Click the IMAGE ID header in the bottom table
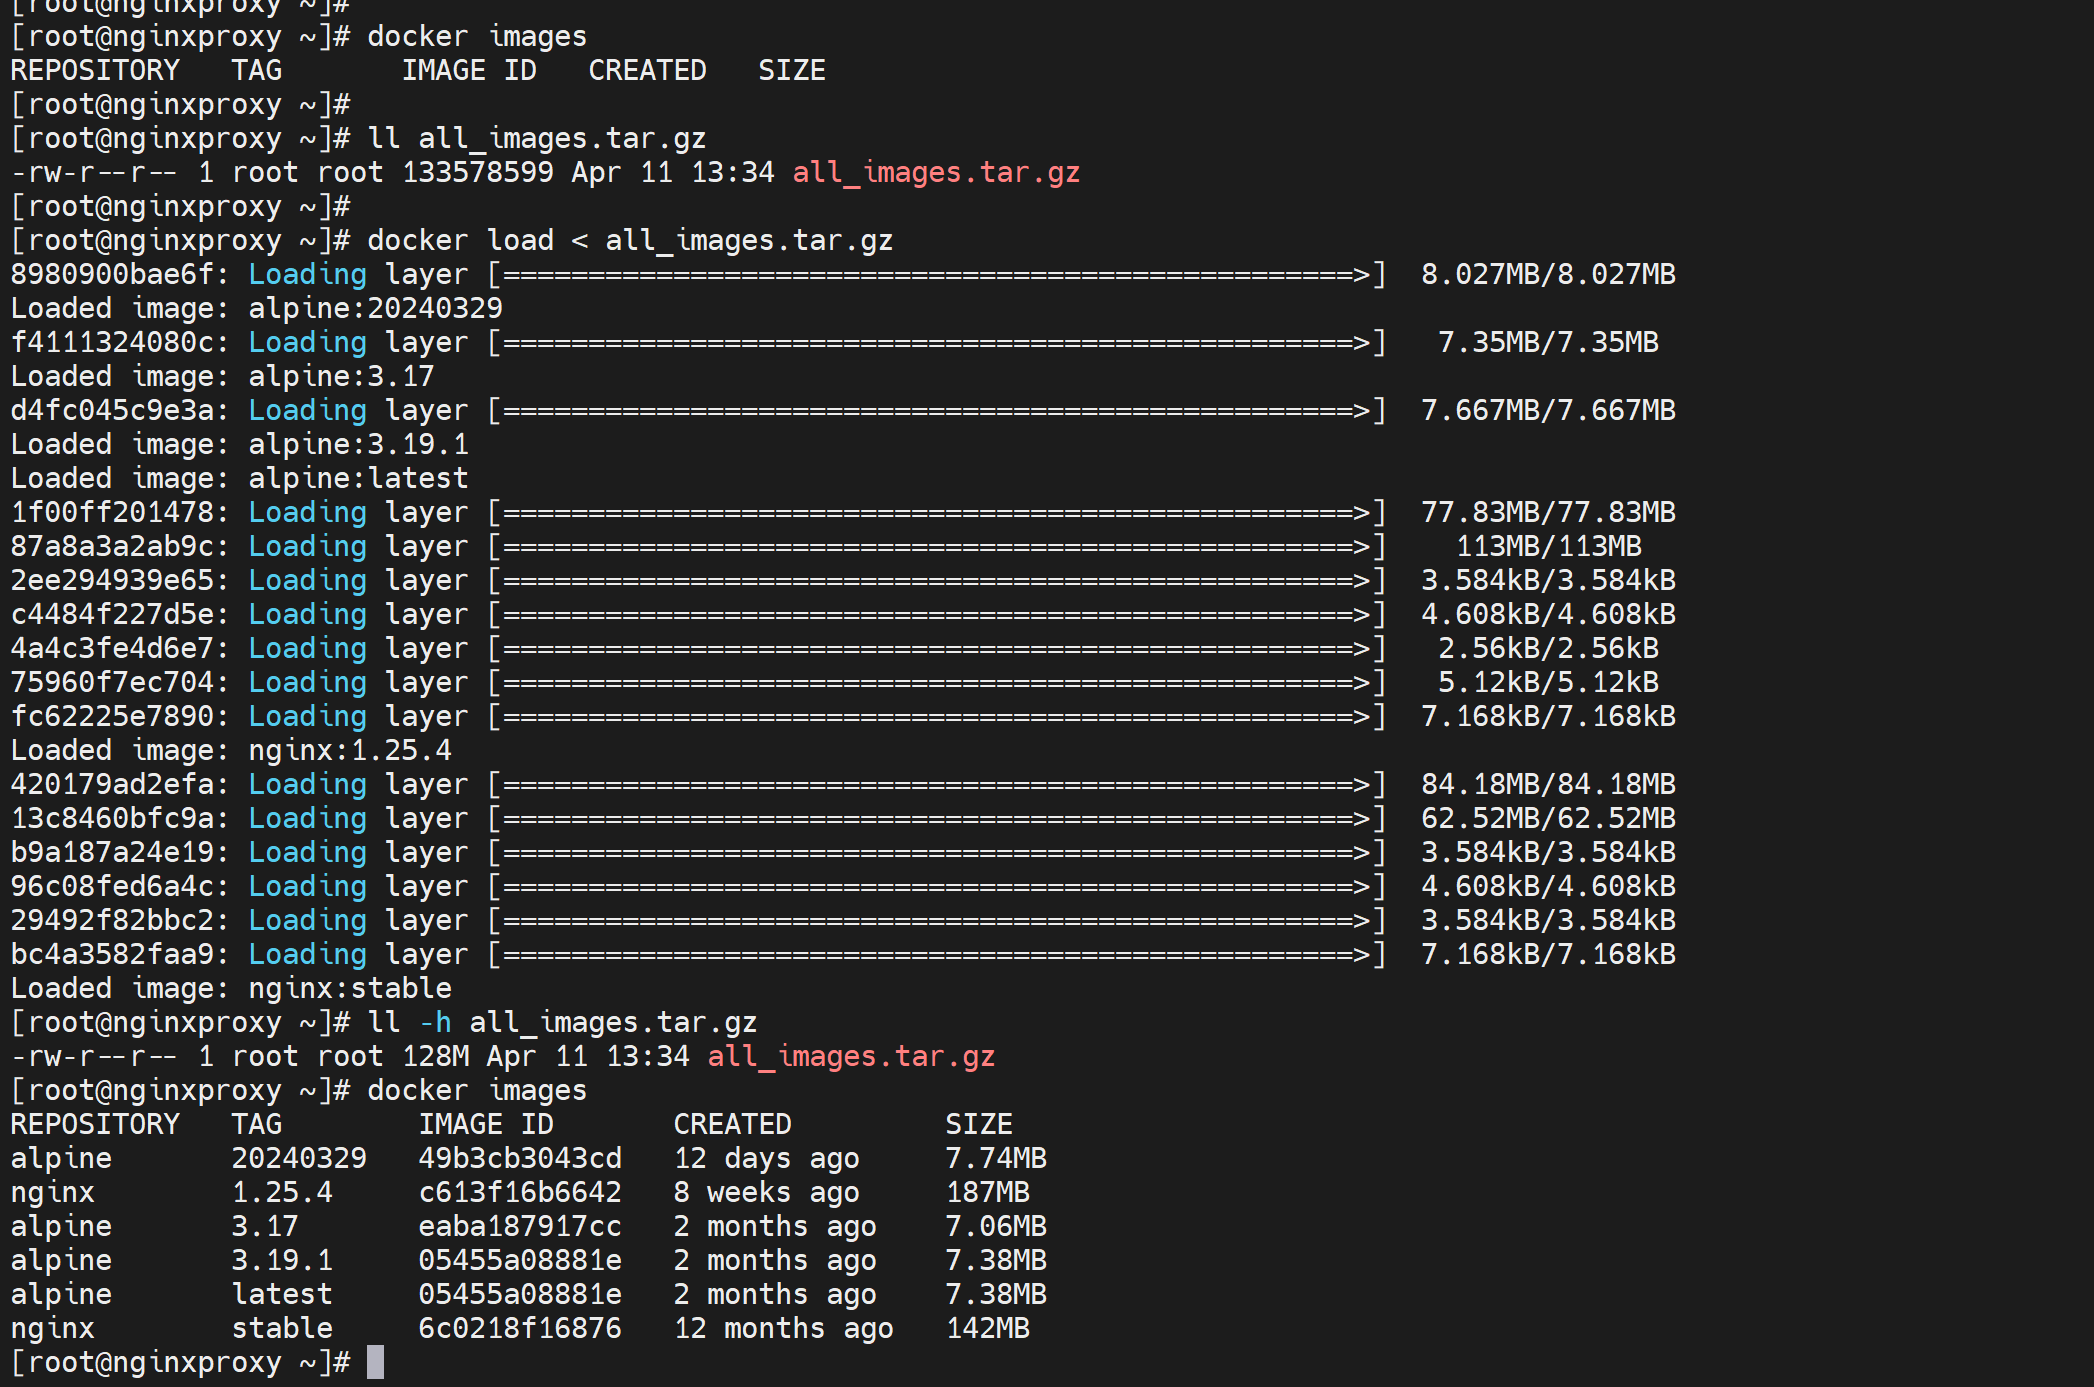 pyautogui.click(x=486, y=1124)
